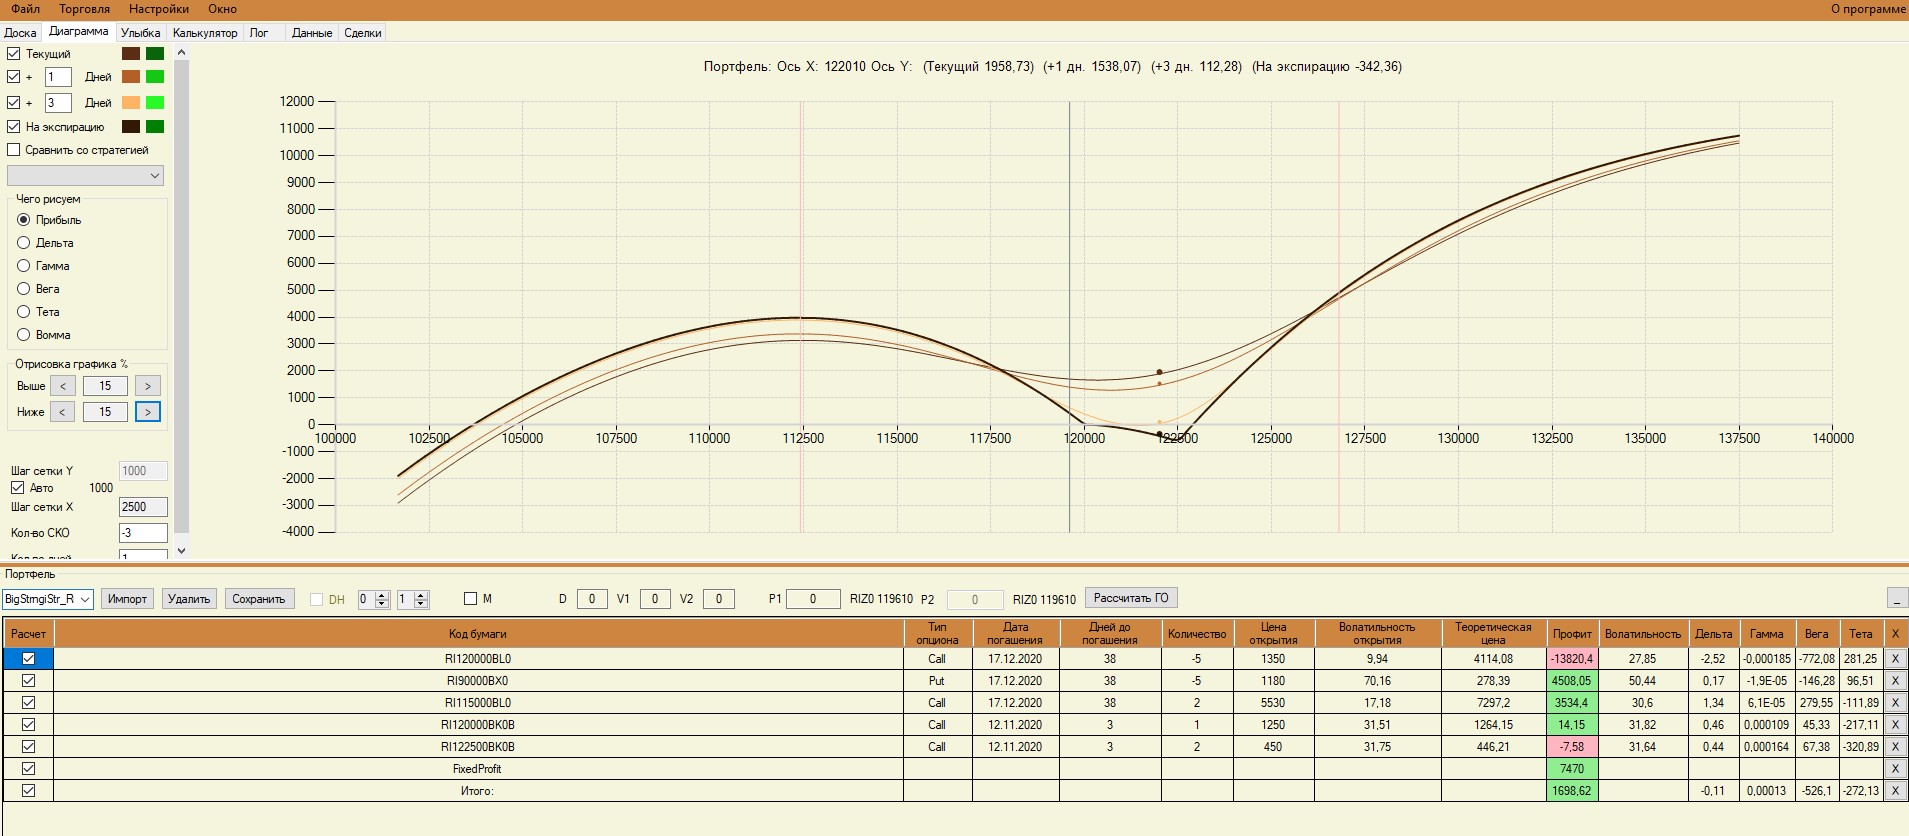Click the P1 input field

coord(813,599)
